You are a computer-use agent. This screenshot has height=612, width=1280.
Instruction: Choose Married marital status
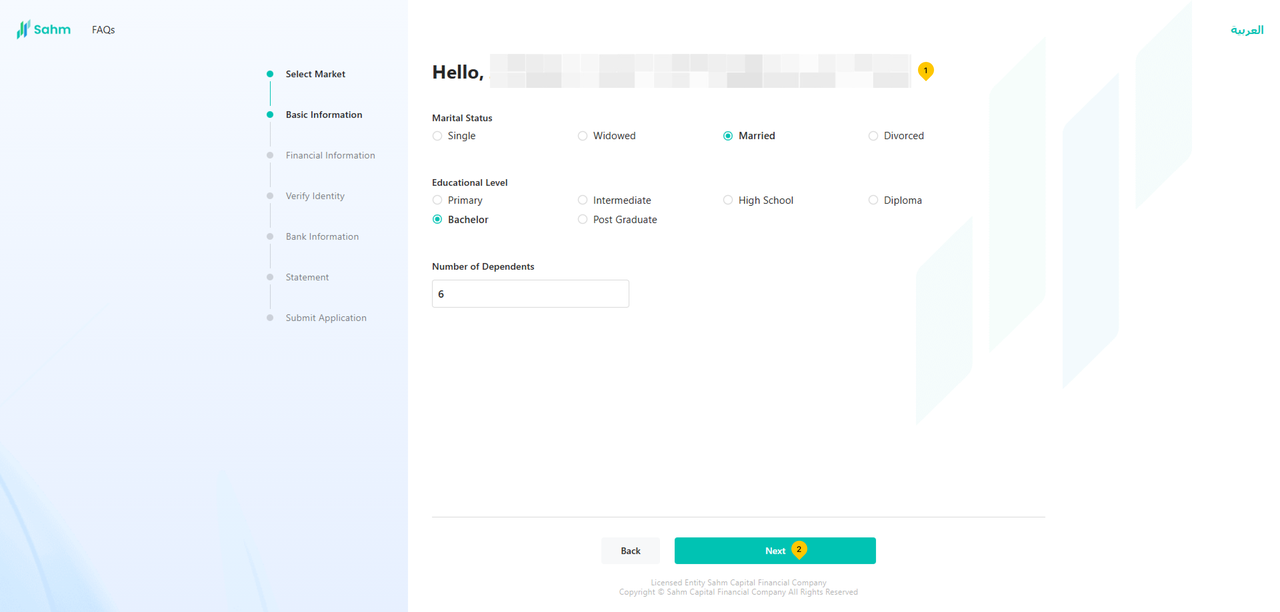tap(728, 136)
